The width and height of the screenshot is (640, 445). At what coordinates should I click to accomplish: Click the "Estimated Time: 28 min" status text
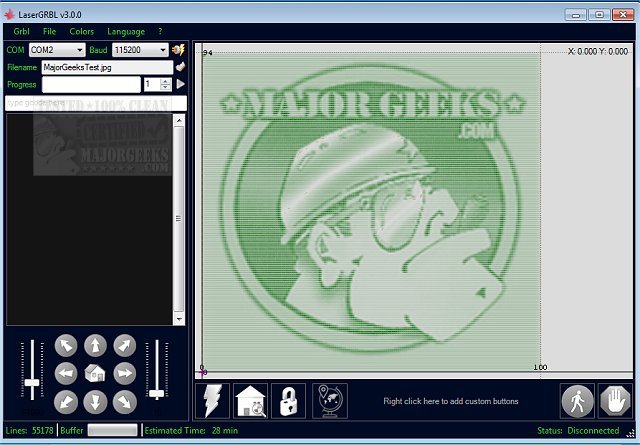pyautogui.click(x=191, y=431)
